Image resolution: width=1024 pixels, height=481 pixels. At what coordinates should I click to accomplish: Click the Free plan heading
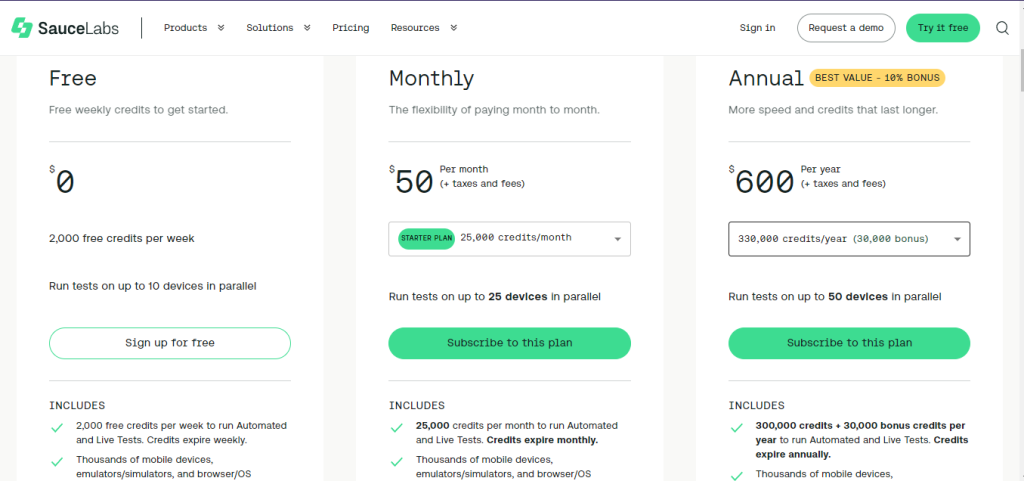point(72,78)
